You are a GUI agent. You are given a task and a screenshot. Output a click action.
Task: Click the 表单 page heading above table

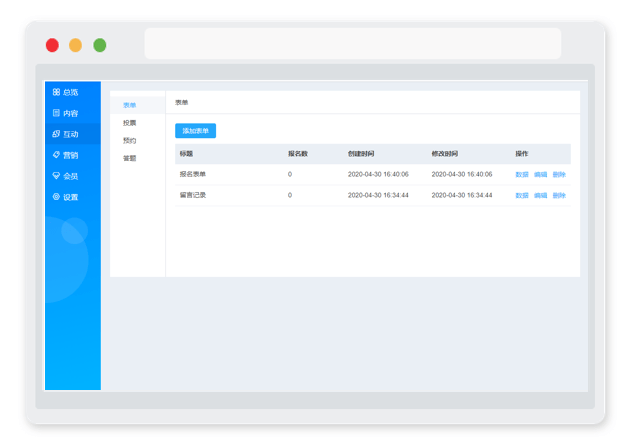182,102
